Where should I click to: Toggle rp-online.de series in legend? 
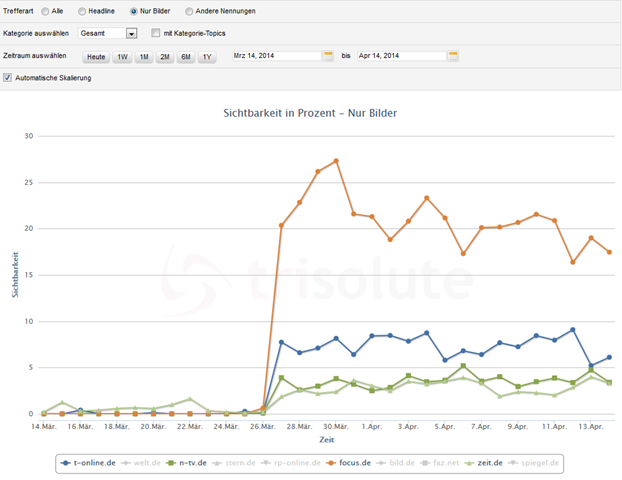click(291, 463)
